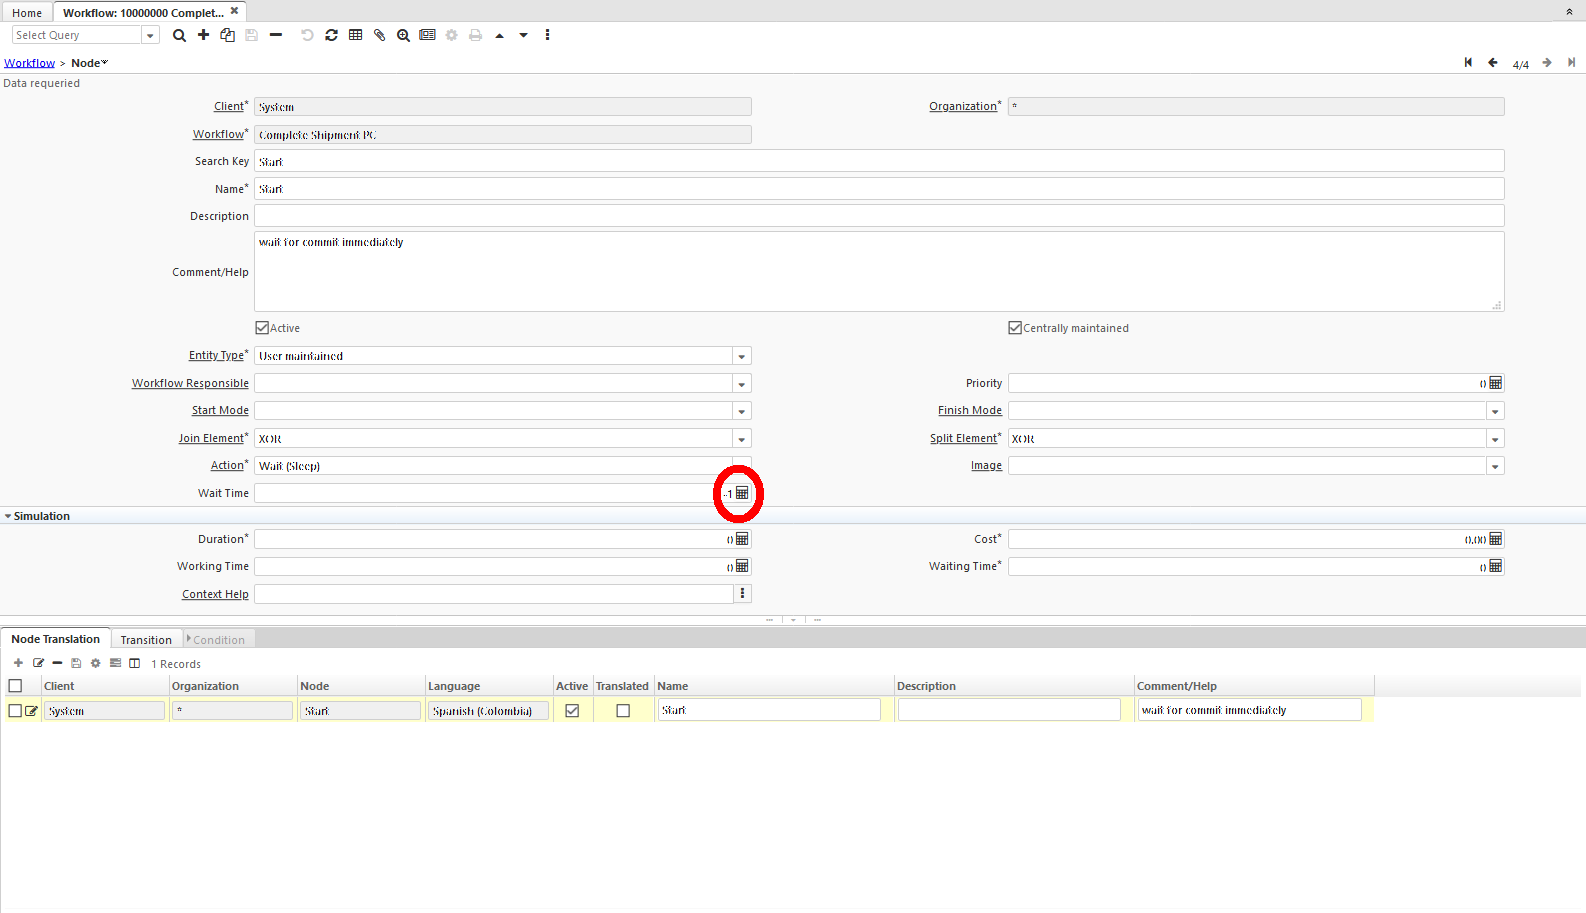Open Duration calculator icon
1586x913 pixels.
click(x=742, y=539)
